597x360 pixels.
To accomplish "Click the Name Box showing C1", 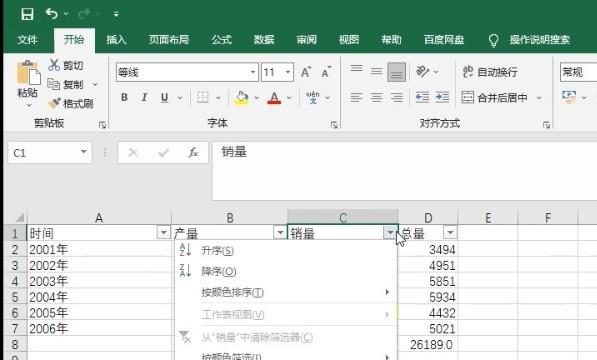I will 50,153.
